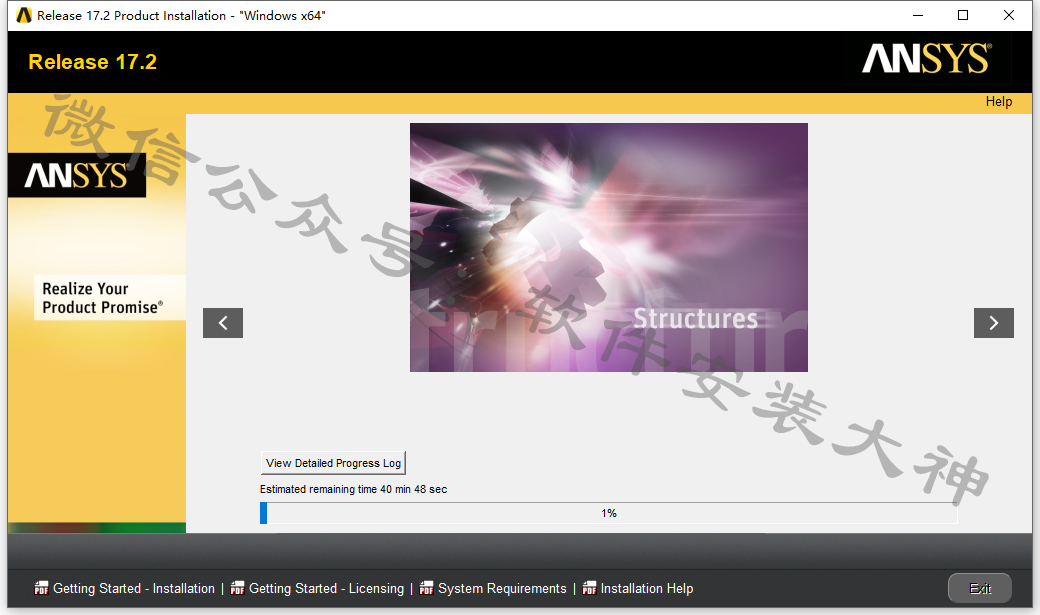This screenshot has width=1040, height=615.
Task: Maximize the installer window
Action: [963, 15]
